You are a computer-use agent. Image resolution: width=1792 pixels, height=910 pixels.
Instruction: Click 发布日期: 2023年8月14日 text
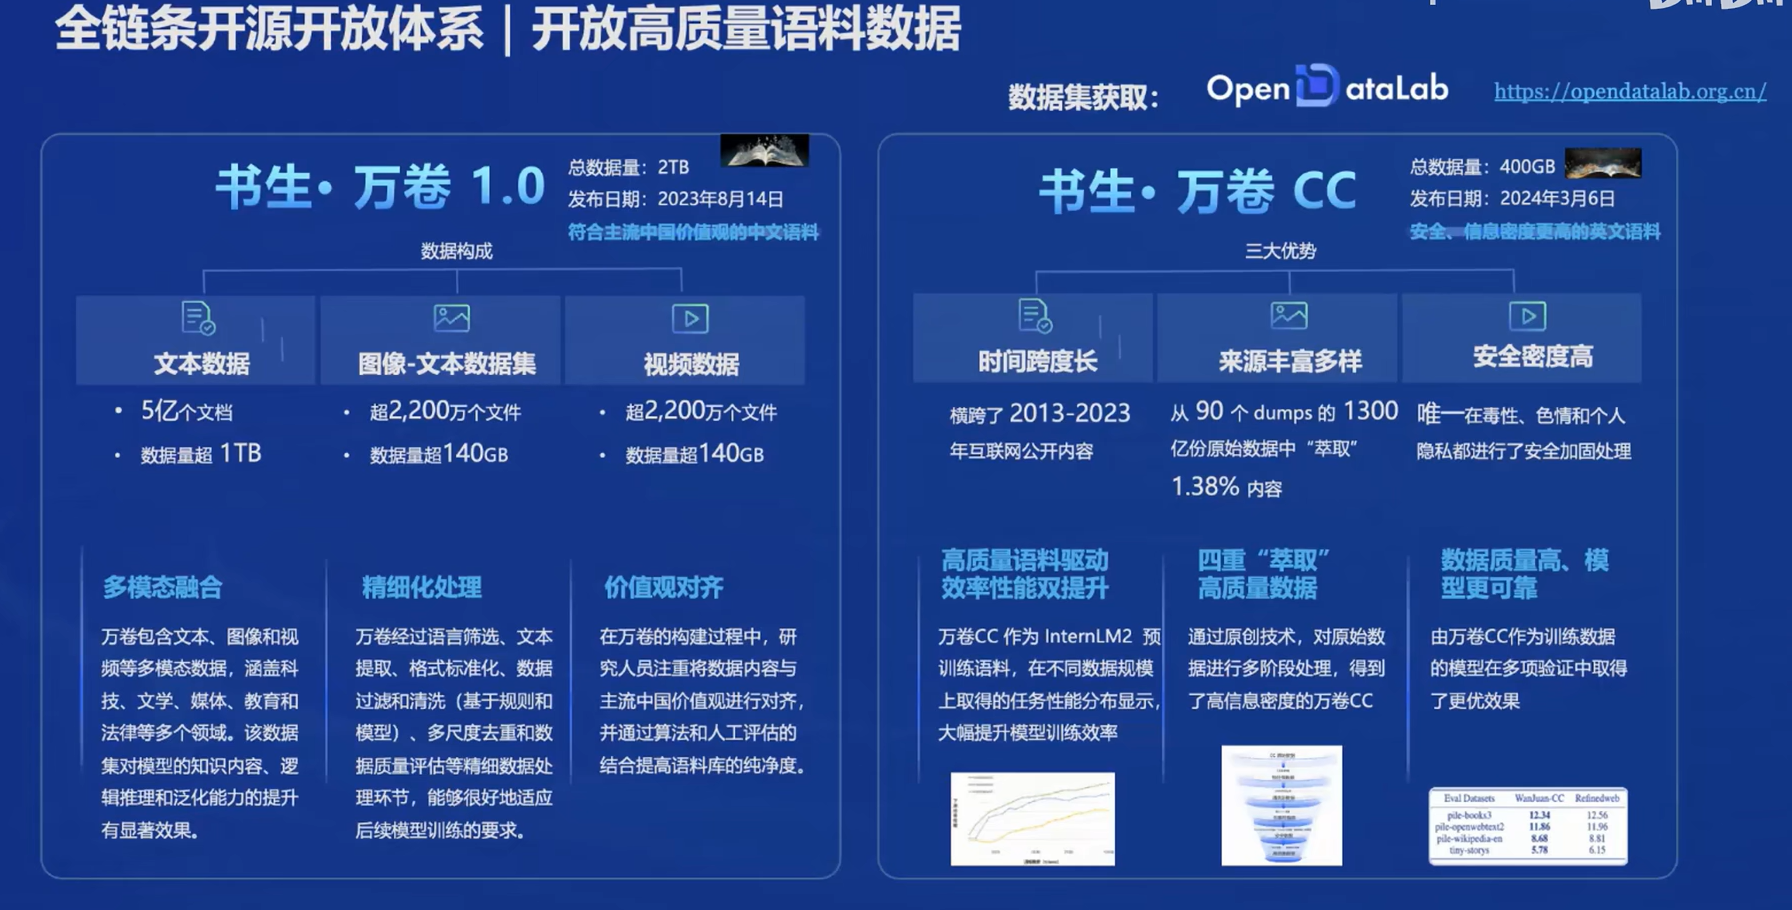[676, 199]
